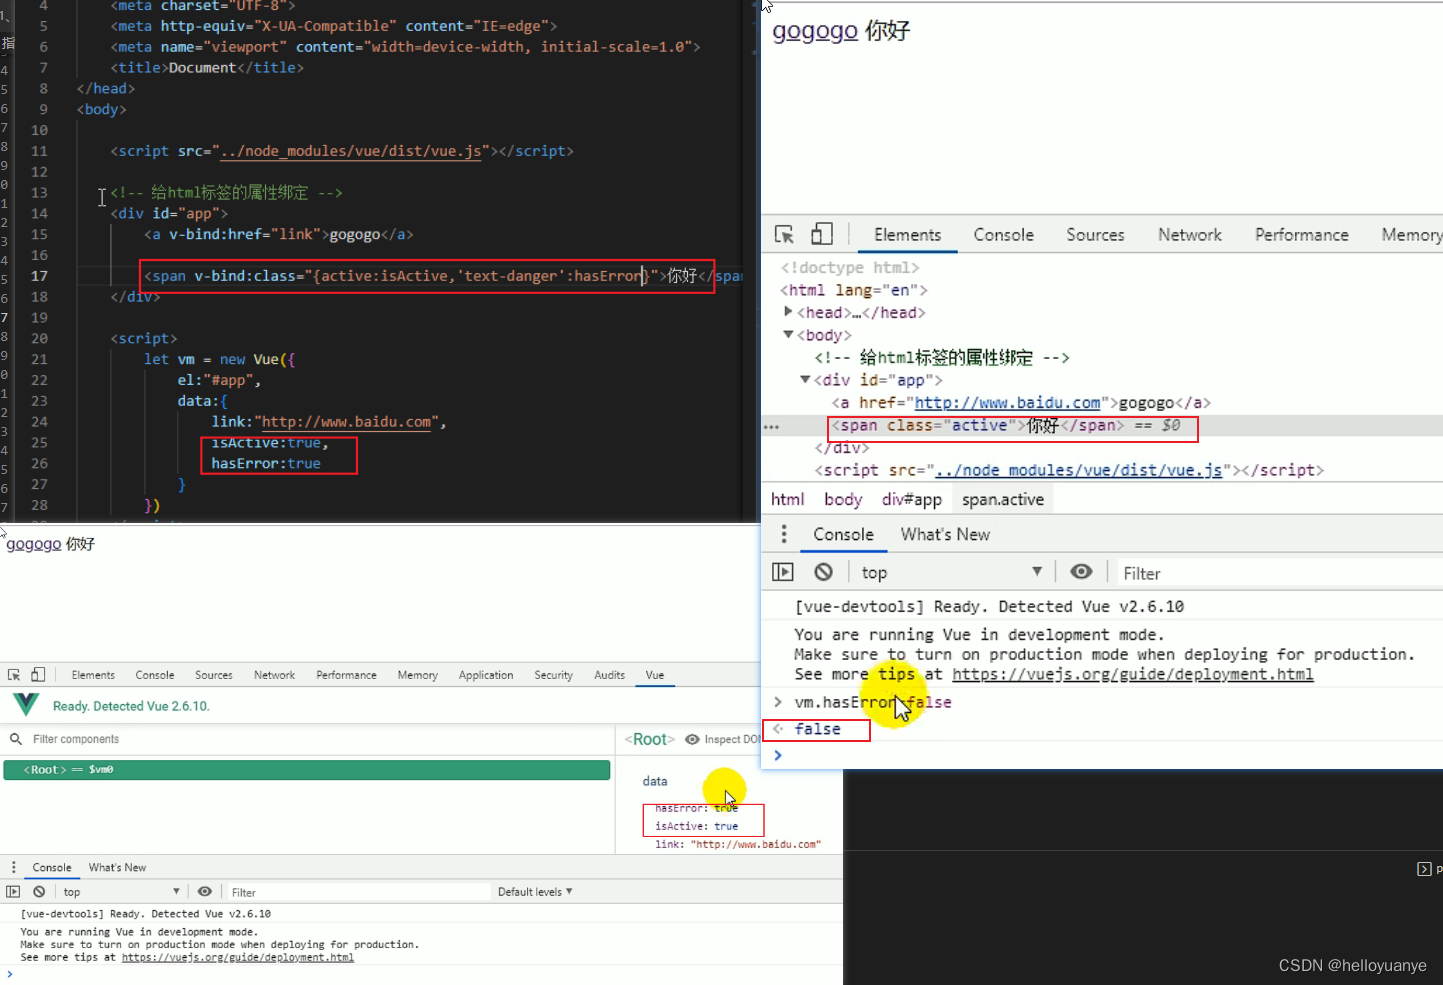Toggle the Inspect DOM eye beside Root
This screenshot has height=985, width=1443.
(692, 739)
